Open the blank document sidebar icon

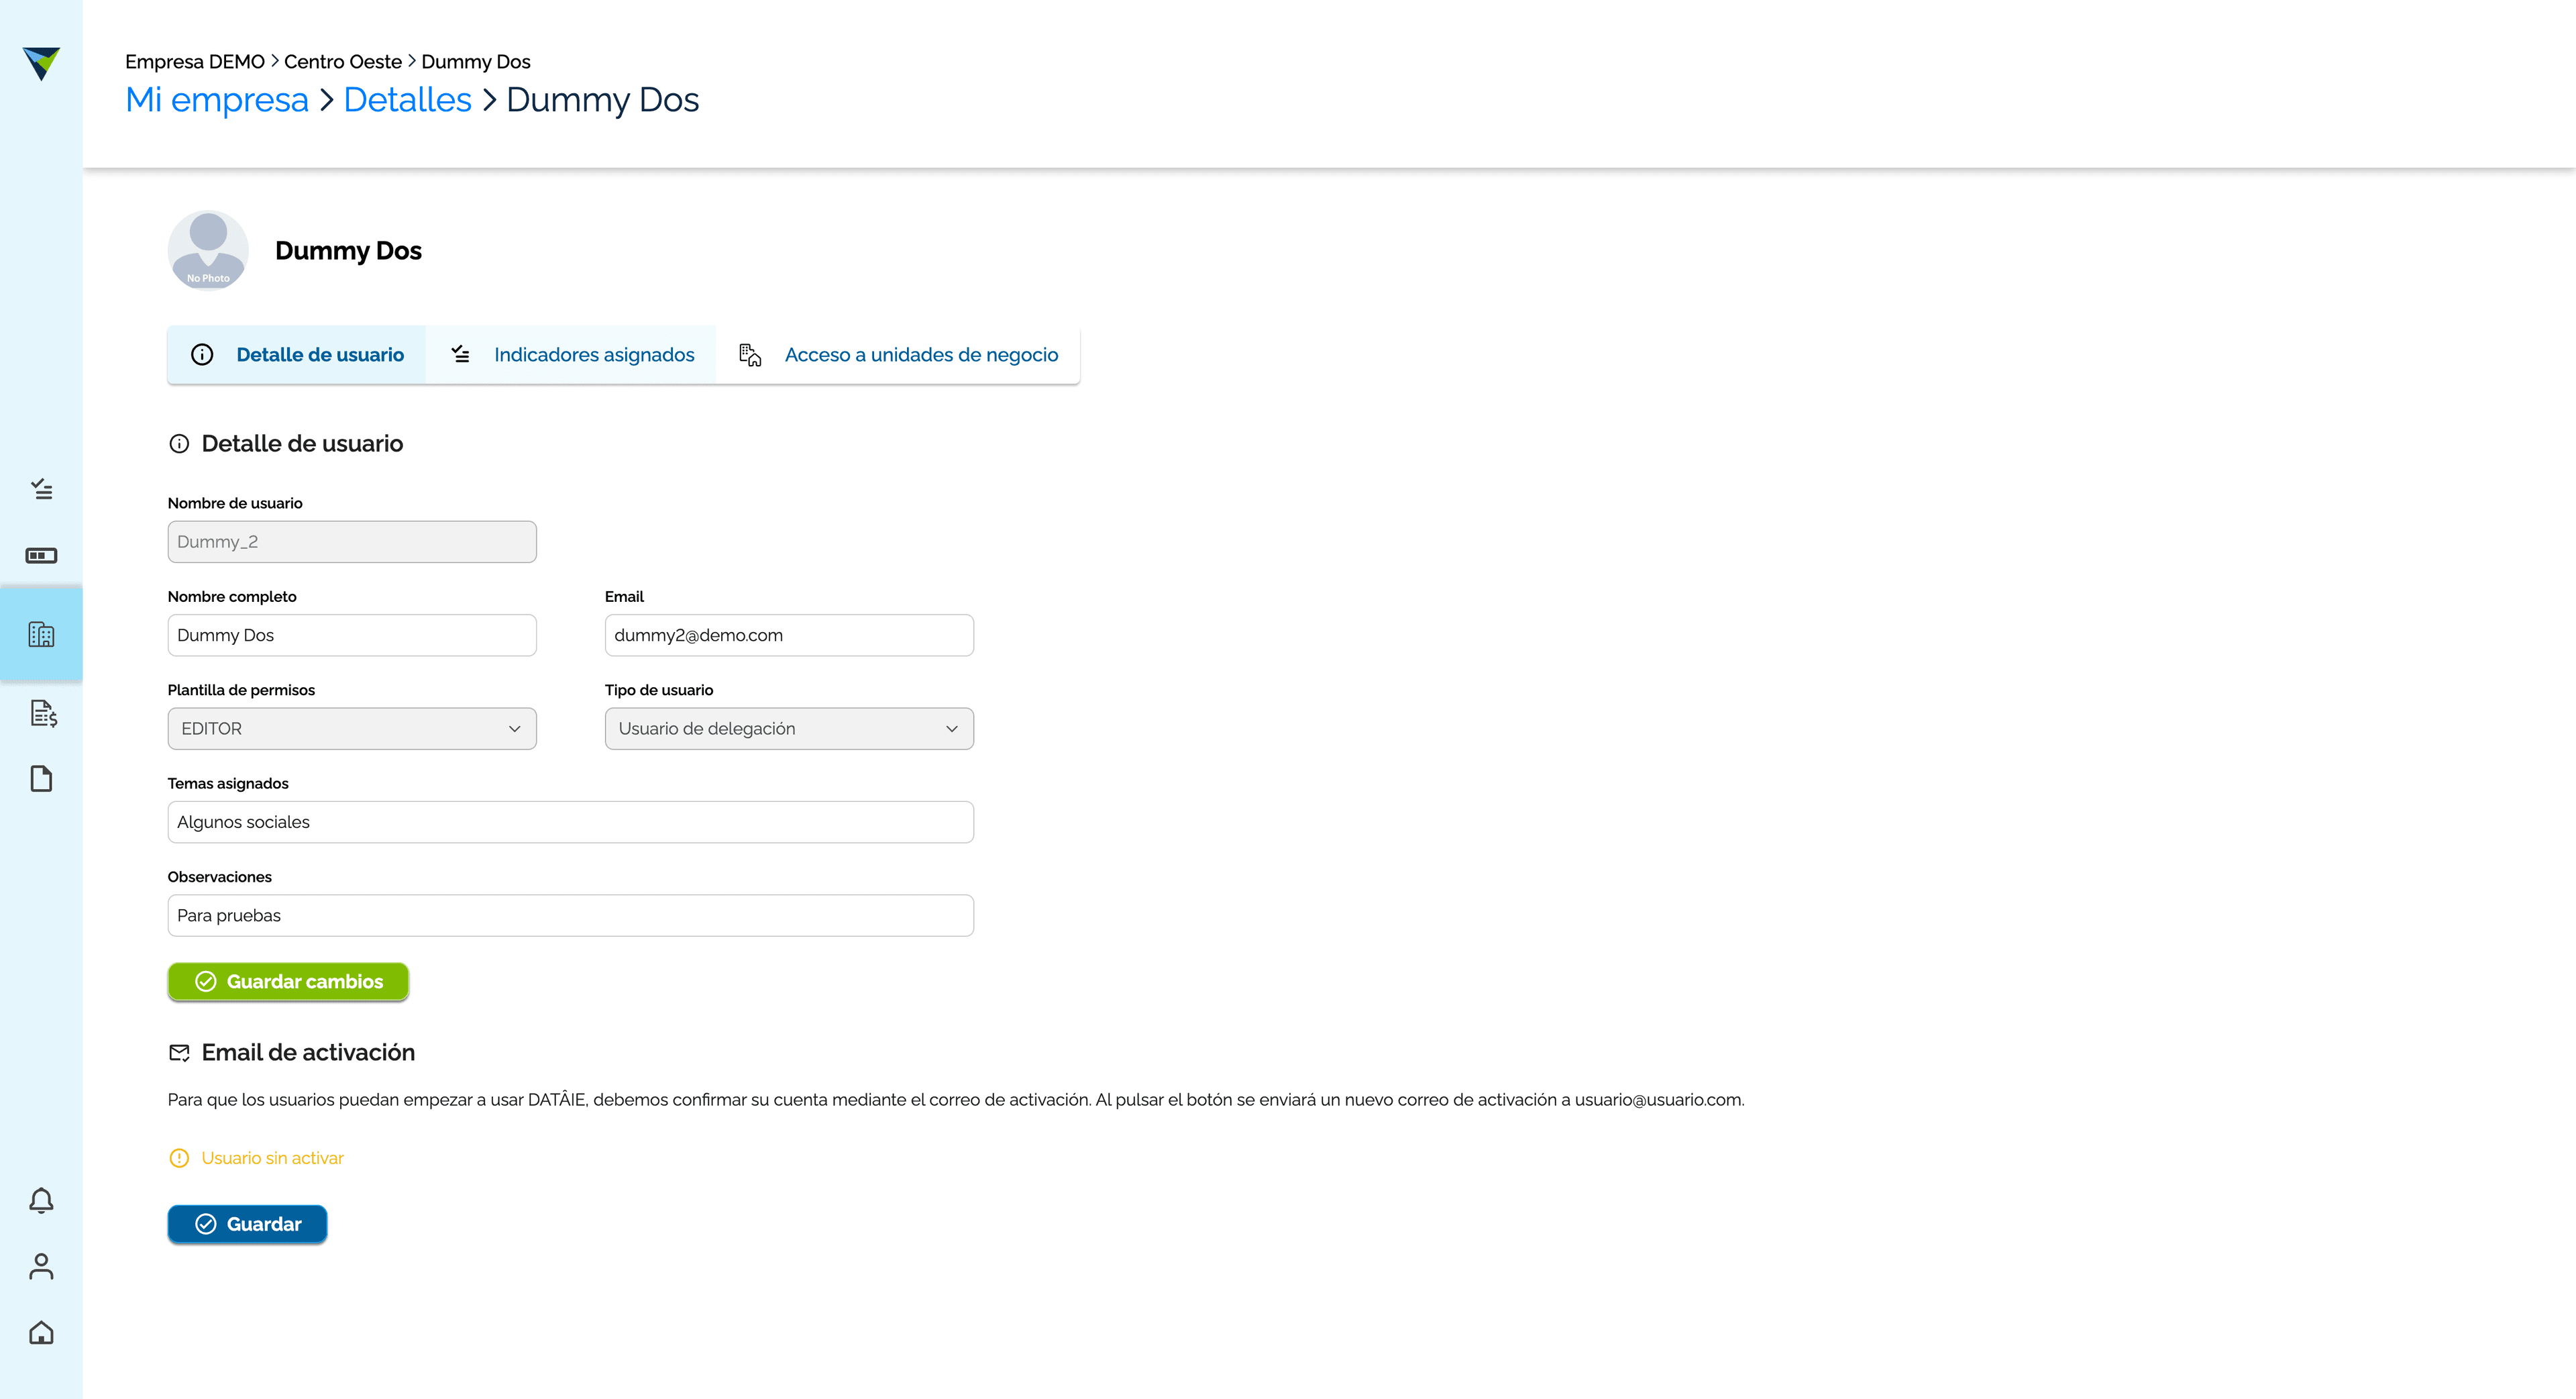click(41, 779)
